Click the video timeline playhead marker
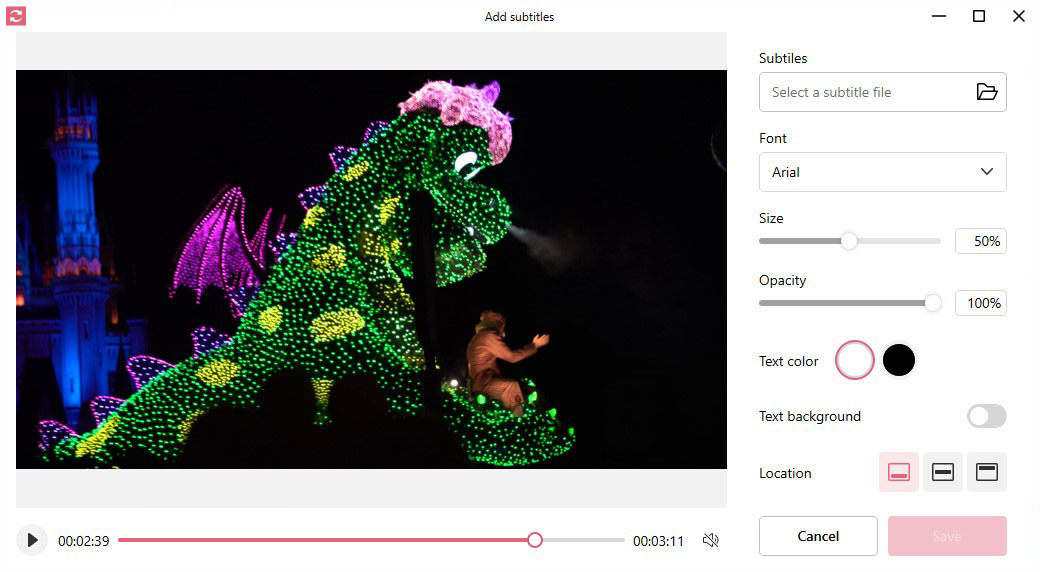1040x572 pixels. [x=535, y=540]
